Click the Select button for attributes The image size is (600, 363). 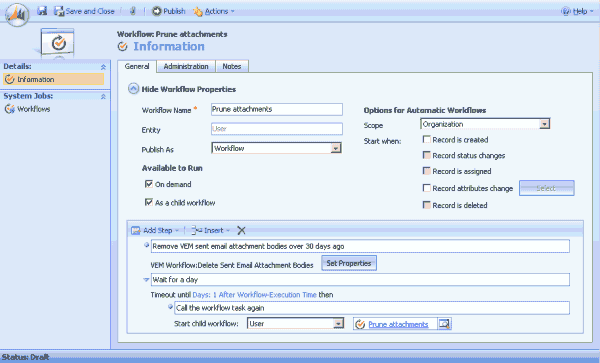(546, 188)
